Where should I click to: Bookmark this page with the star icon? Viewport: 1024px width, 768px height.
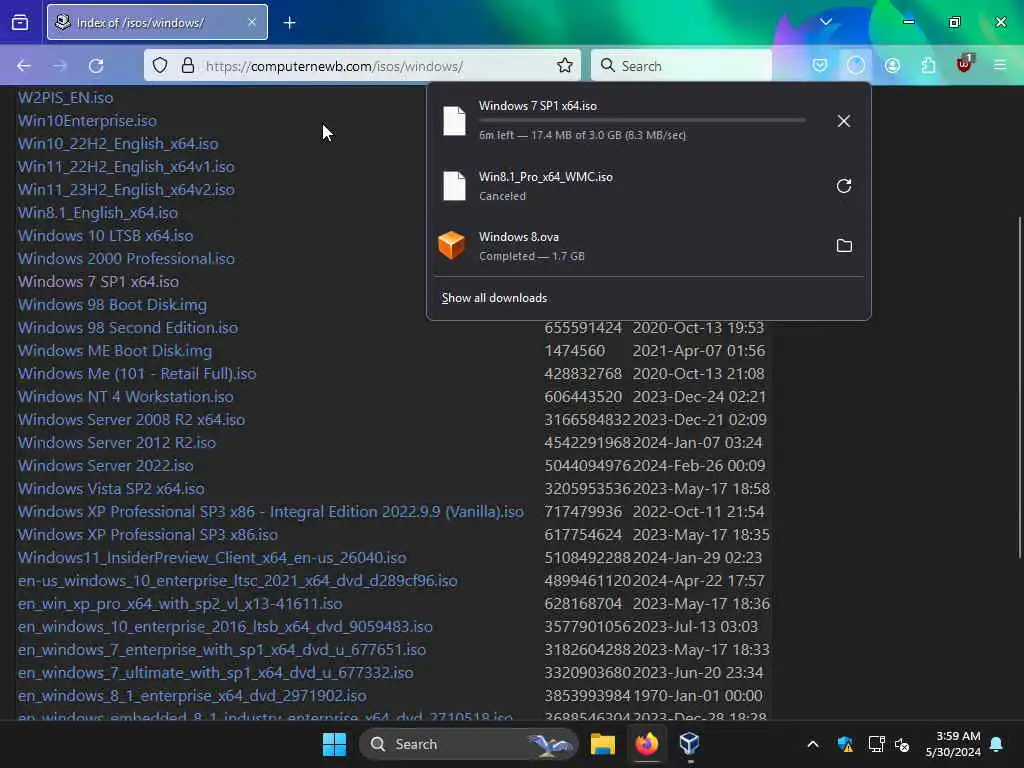click(x=565, y=65)
